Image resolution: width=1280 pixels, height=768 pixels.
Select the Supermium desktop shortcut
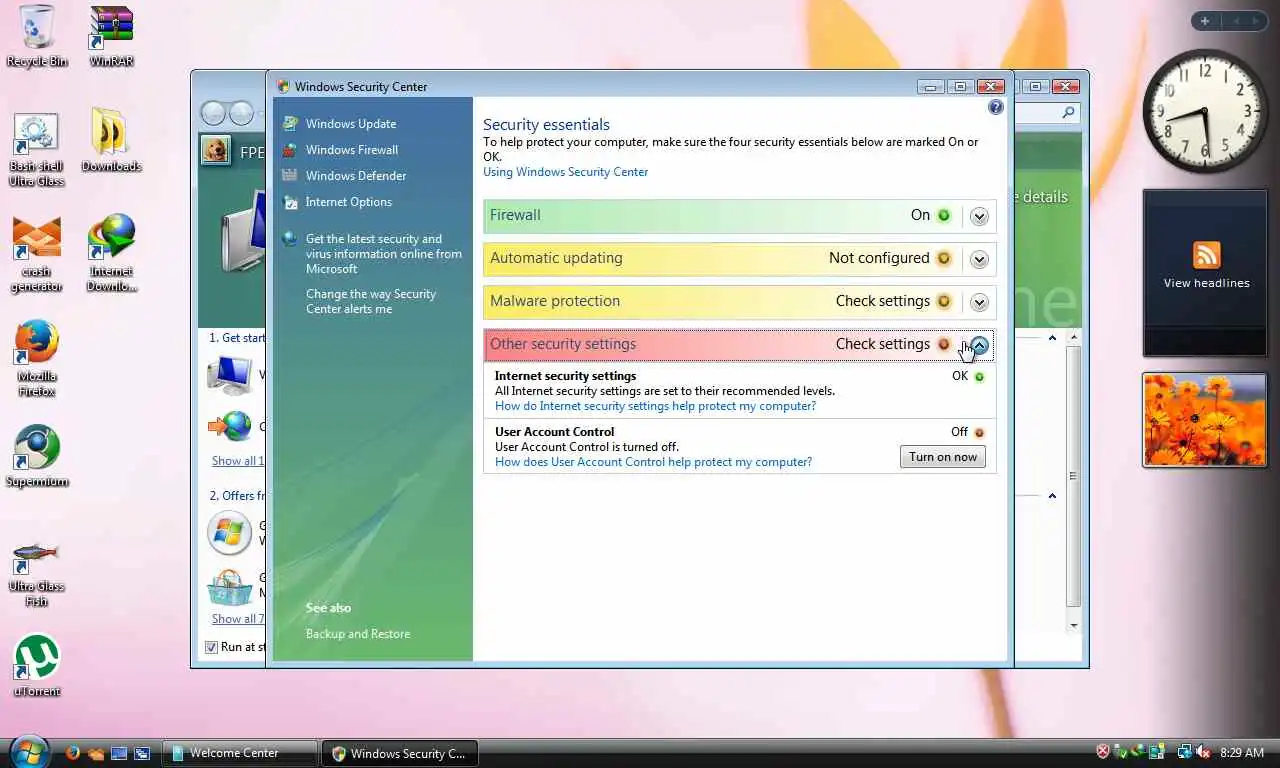[37, 457]
